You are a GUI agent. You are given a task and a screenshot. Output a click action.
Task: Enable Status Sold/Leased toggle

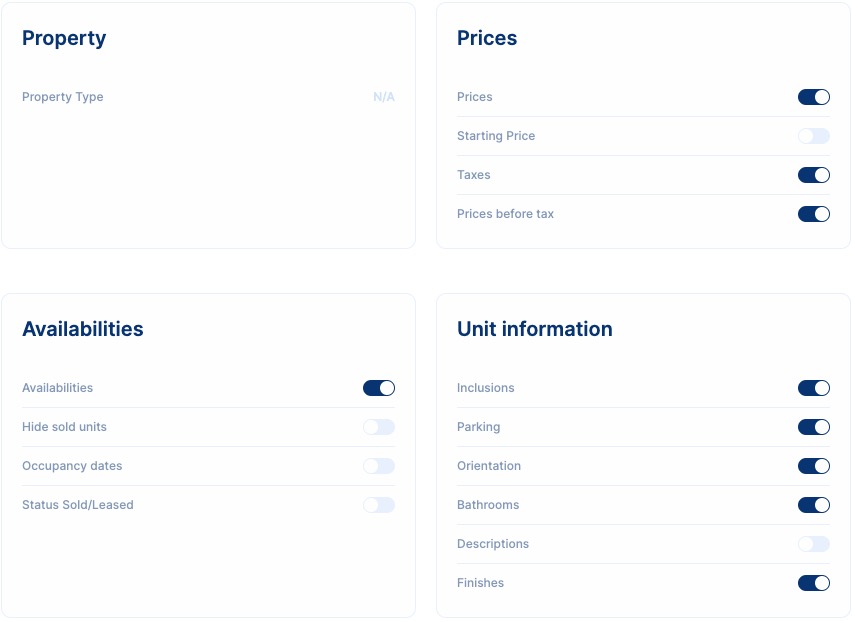coord(379,505)
